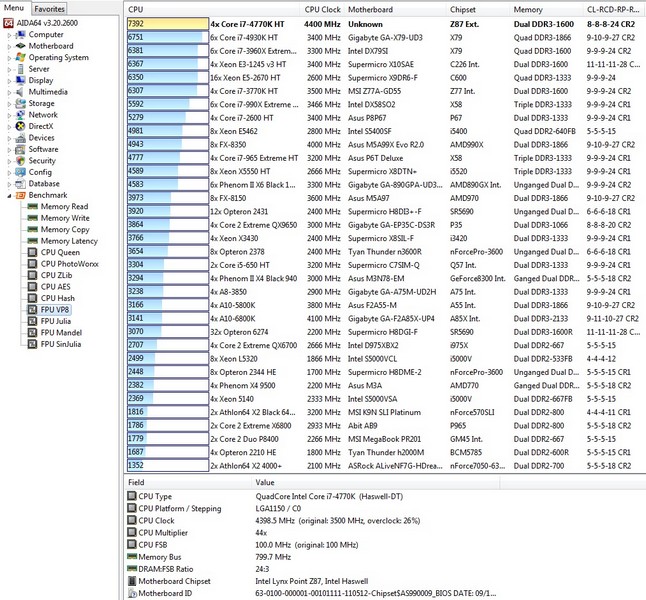Sort by the CPU column header
The height and width of the screenshot is (600, 646).
pos(212,9)
